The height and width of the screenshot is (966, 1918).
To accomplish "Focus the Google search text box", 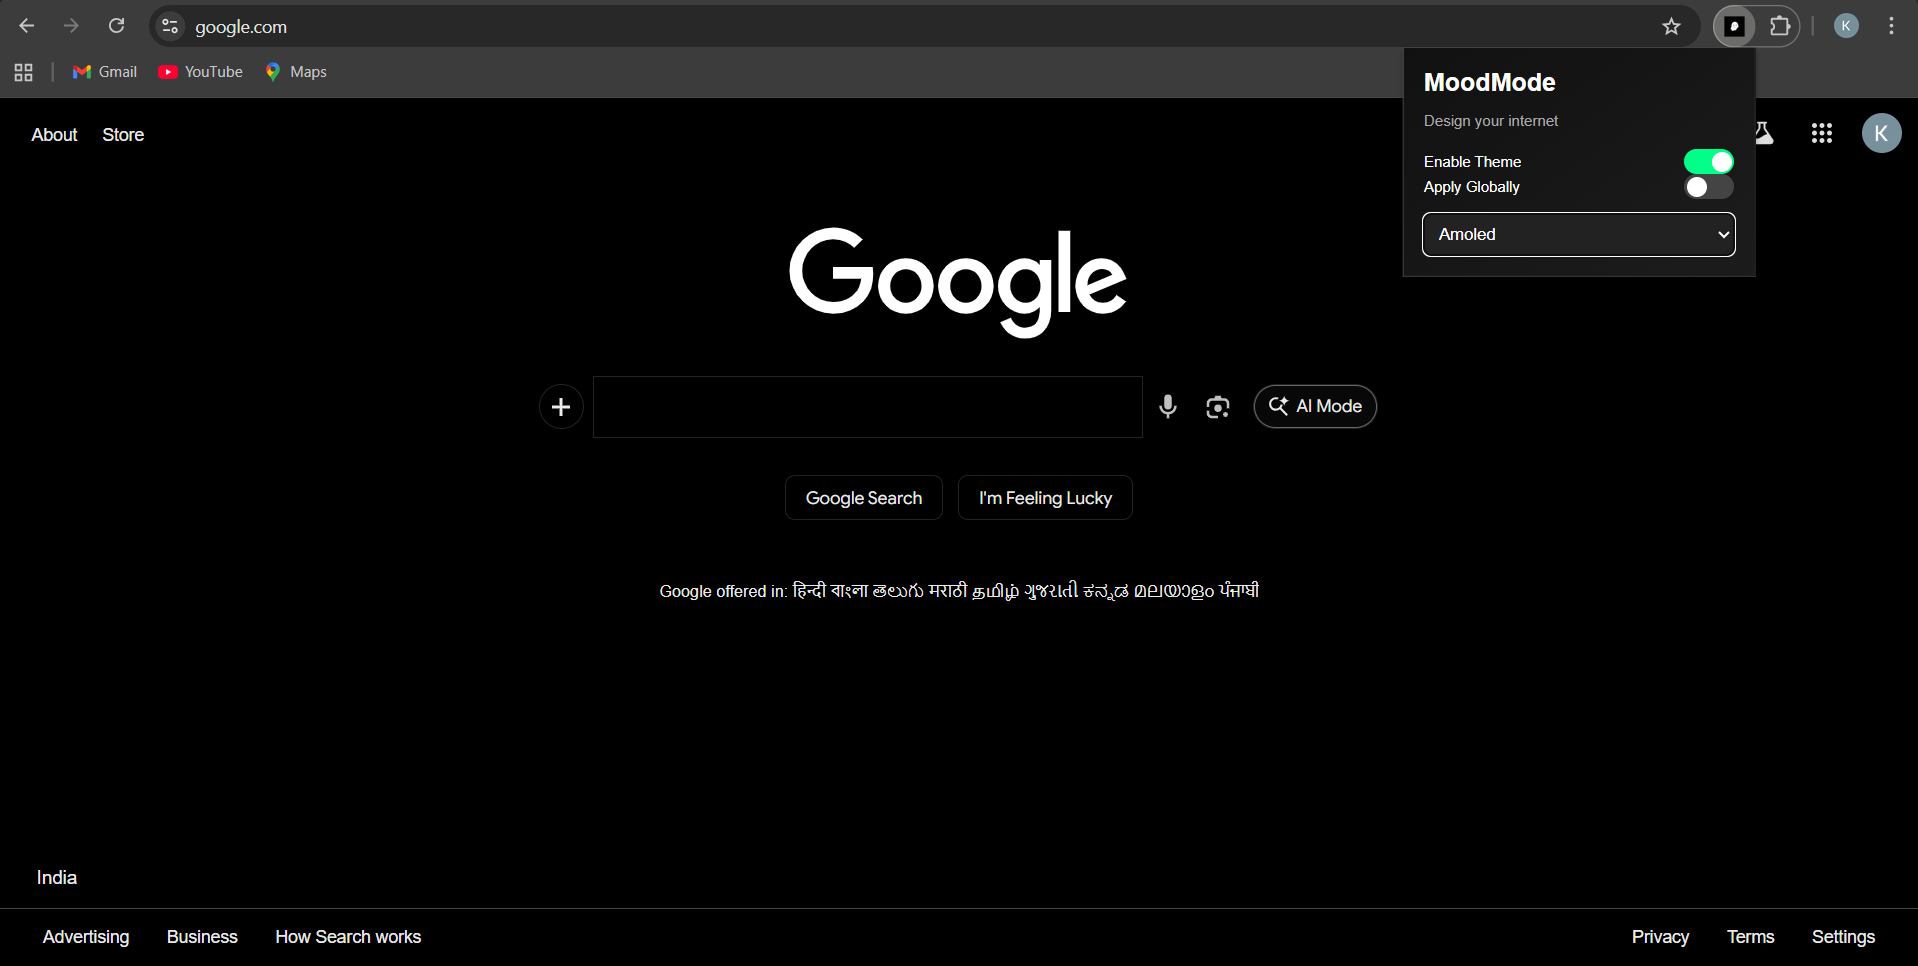I will pyautogui.click(x=868, y=407).
